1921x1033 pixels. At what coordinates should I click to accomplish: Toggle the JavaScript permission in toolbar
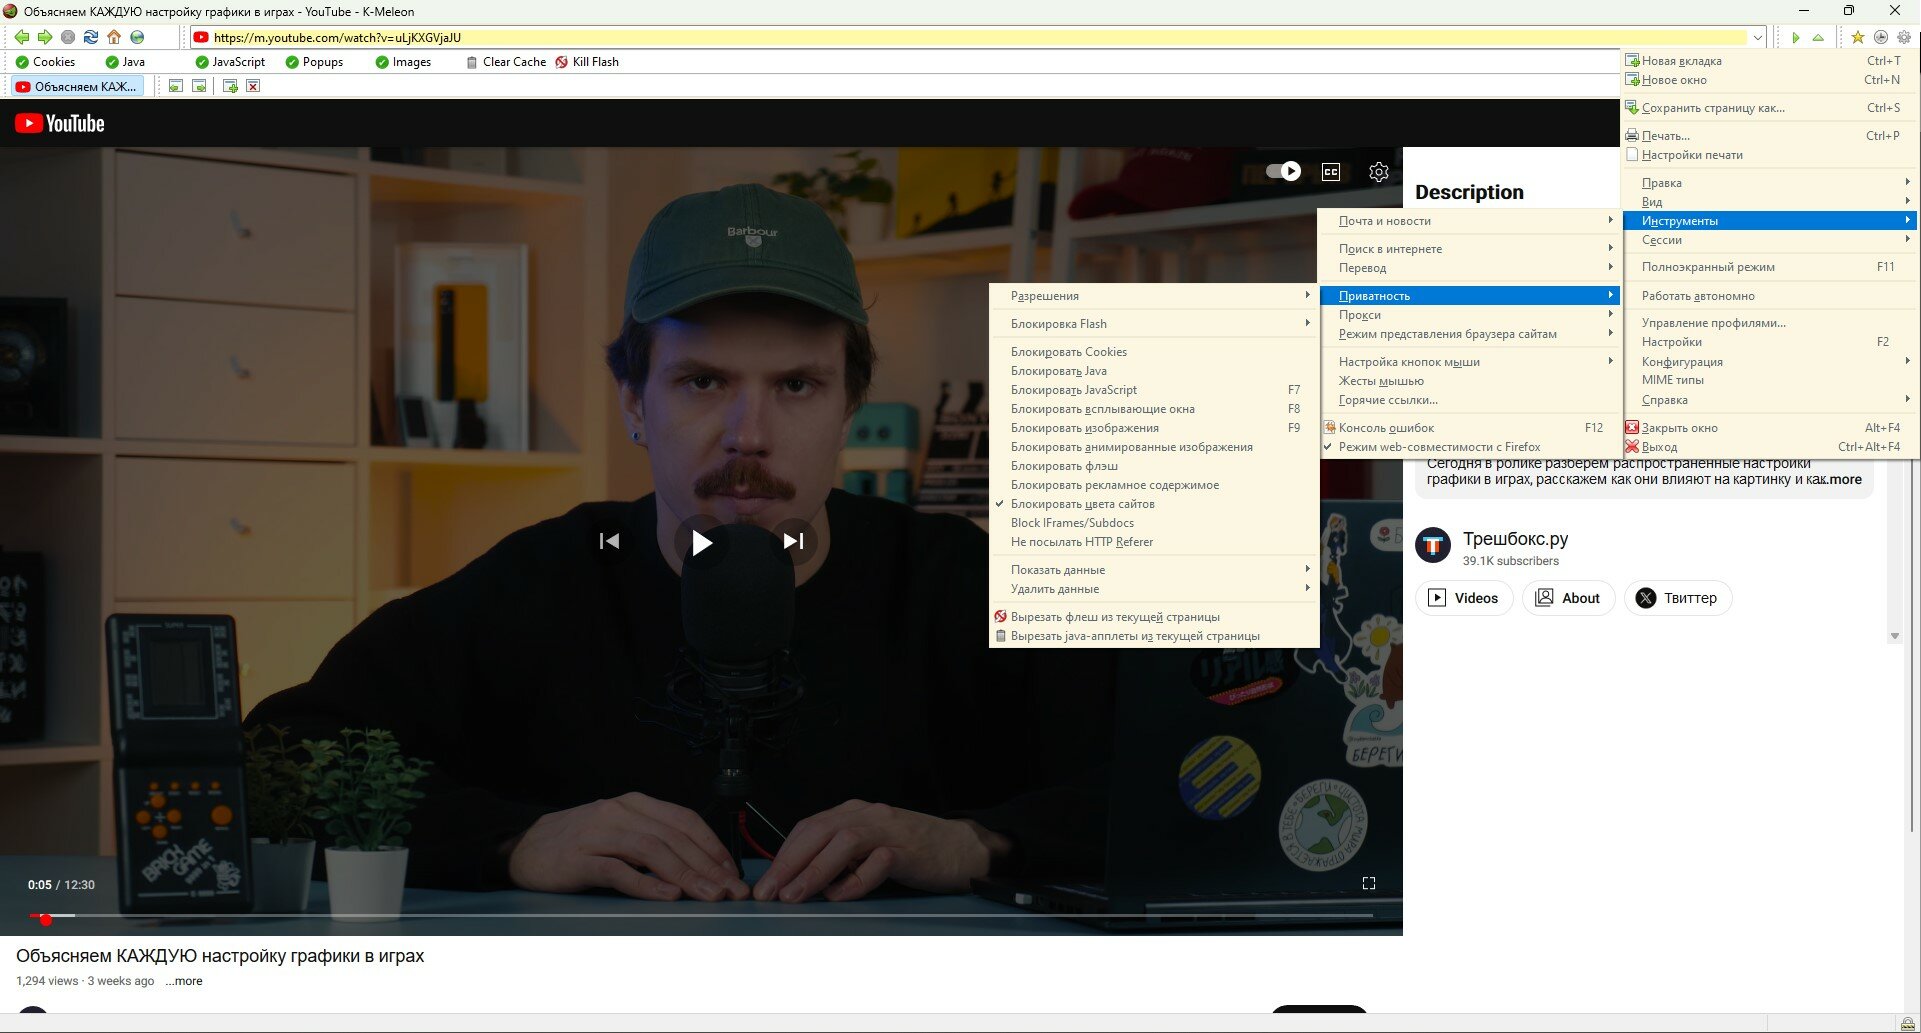click(231, 62)
